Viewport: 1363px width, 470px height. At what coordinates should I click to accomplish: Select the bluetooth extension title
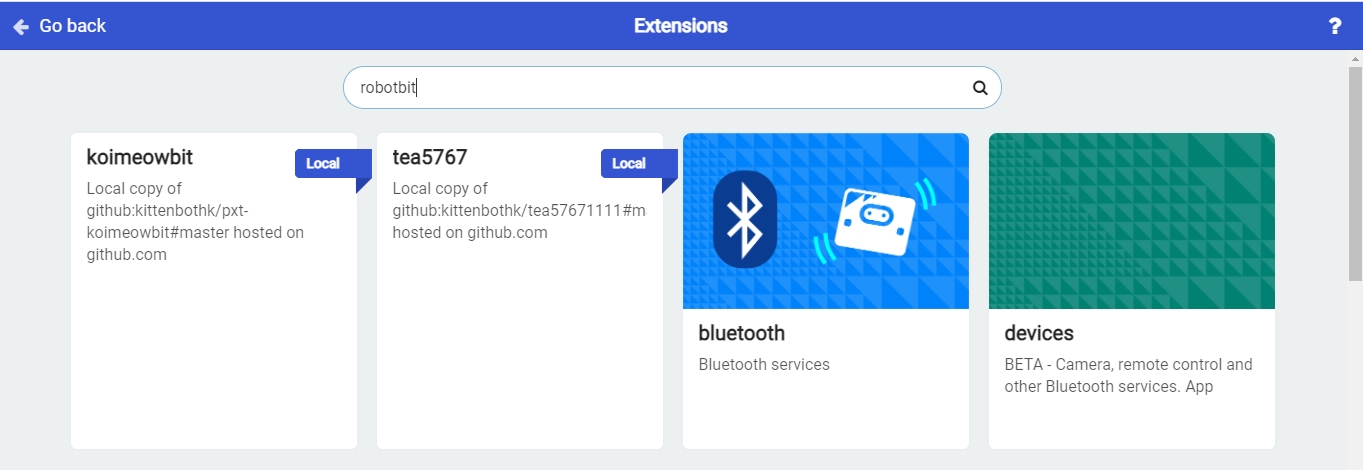point(742,333)
